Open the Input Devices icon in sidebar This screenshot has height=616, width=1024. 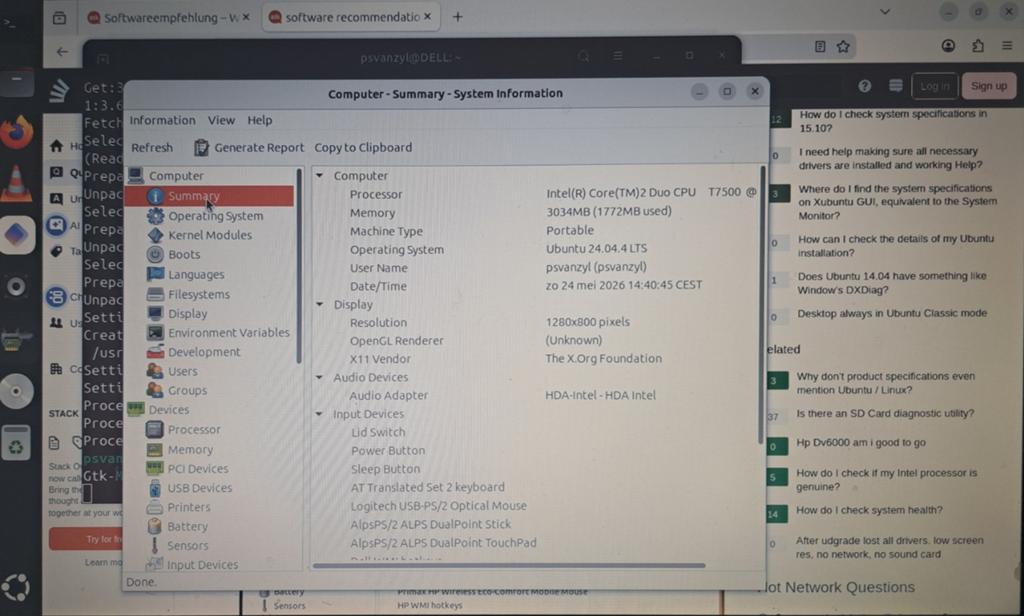point(155,564)
